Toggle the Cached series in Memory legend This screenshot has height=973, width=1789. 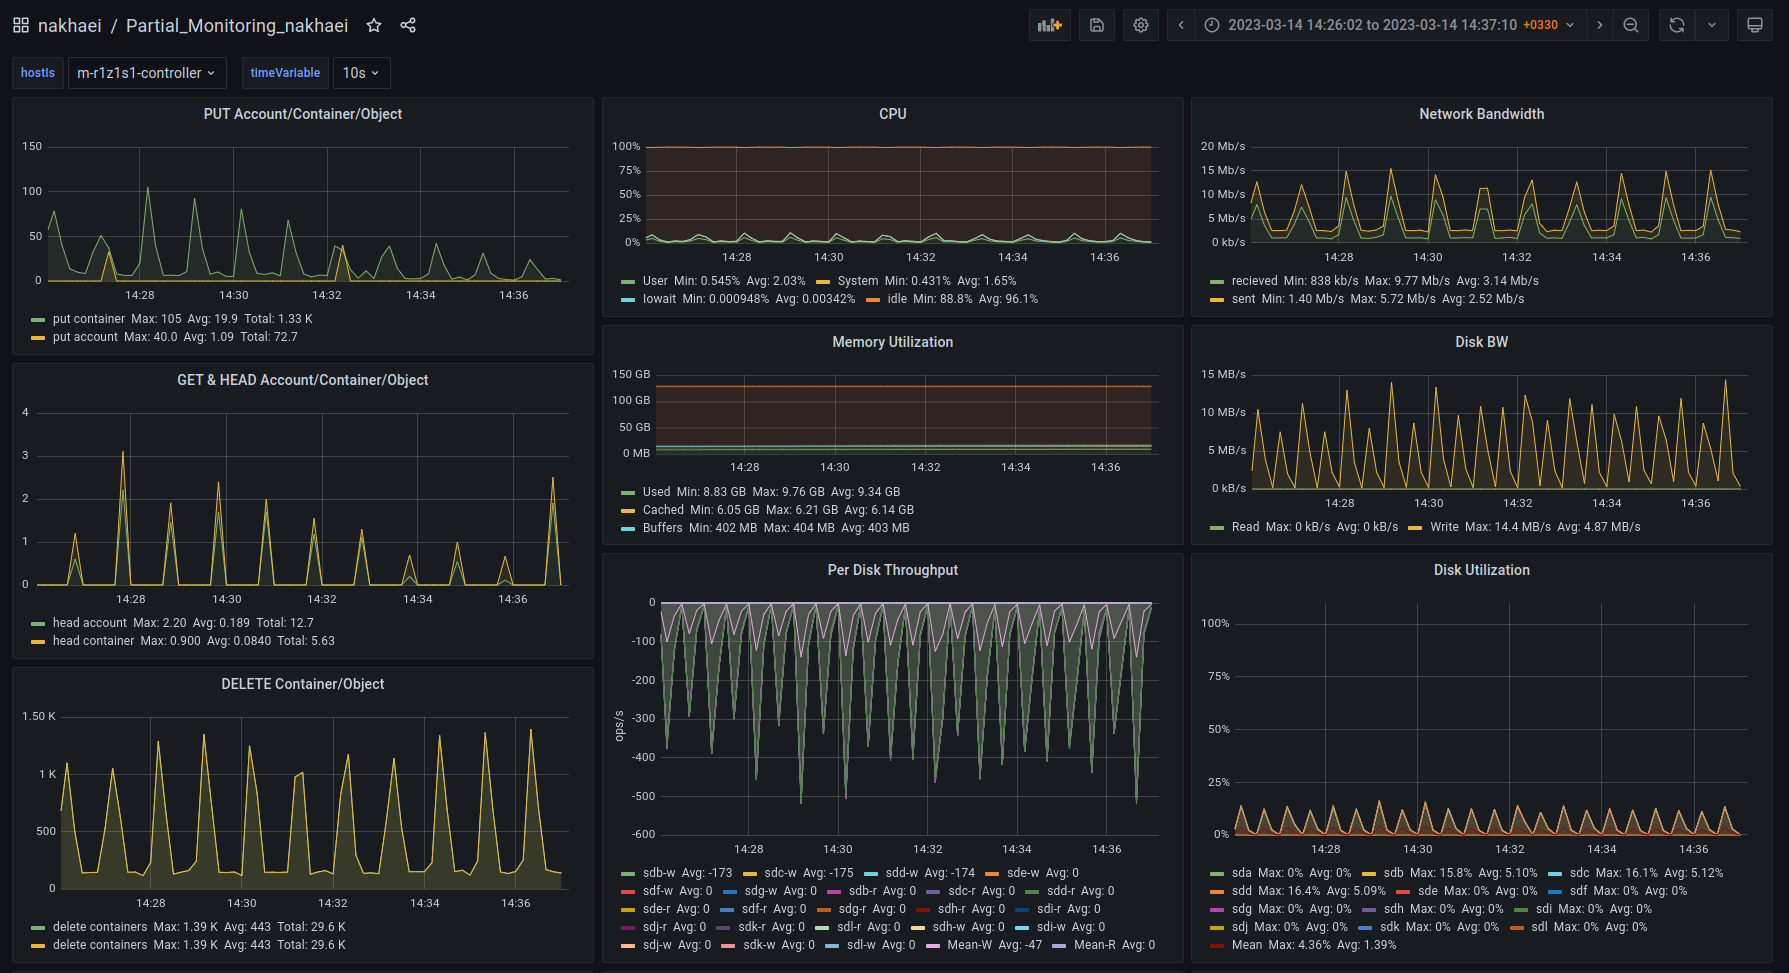(663, 510)
